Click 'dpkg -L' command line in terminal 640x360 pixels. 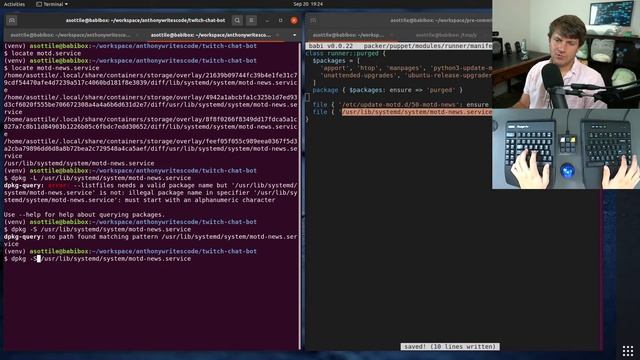(x=97, y=178)
